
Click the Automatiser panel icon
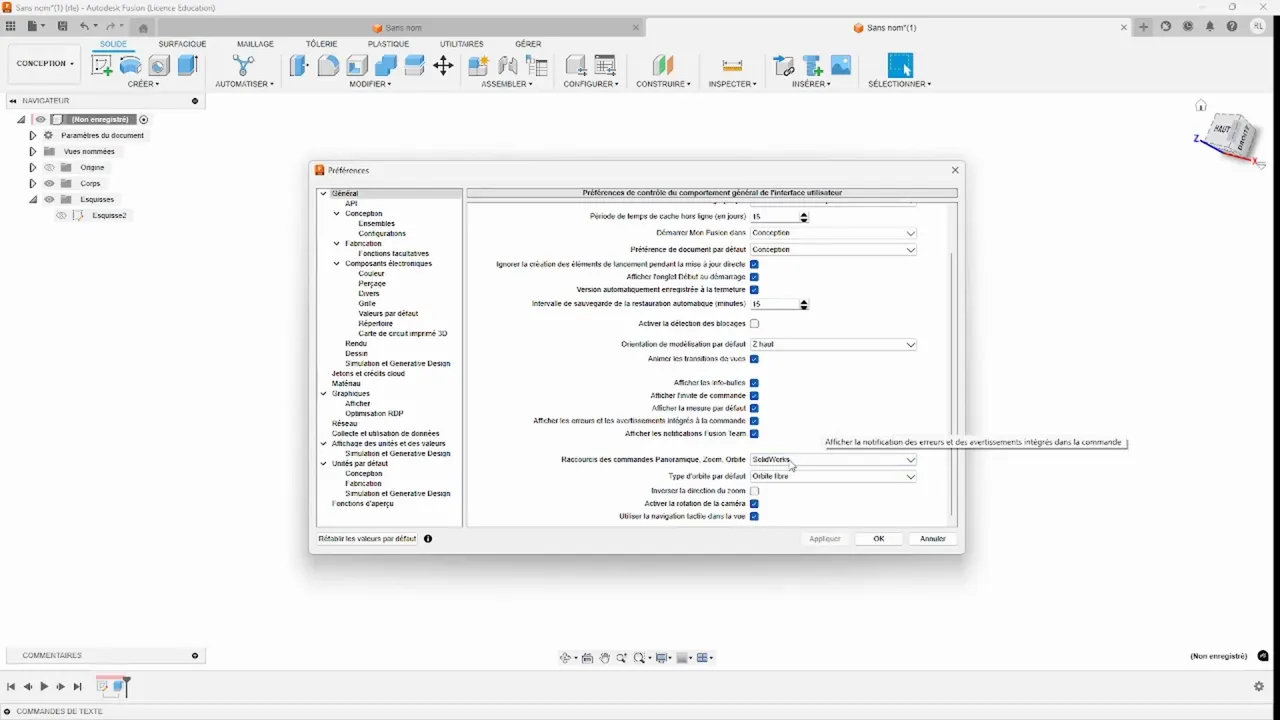point(243,65)
